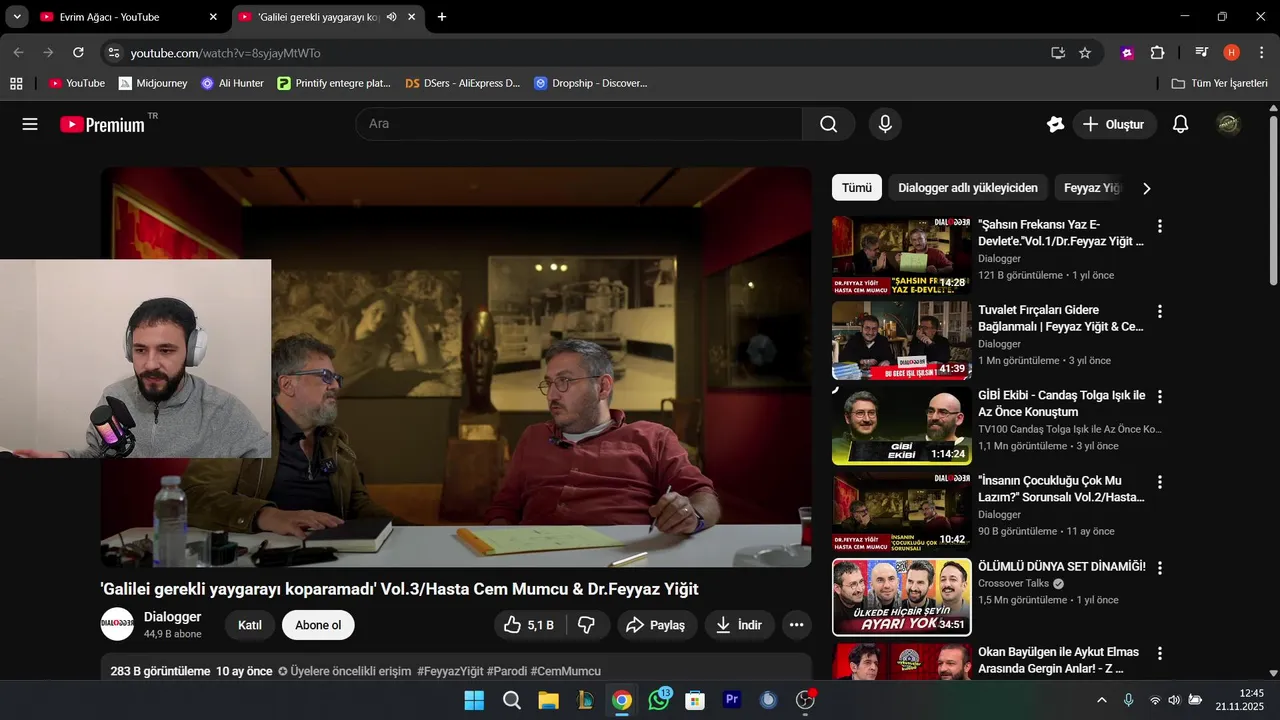Open GİBİ Ekibi video thumbnail

[901, 426]
